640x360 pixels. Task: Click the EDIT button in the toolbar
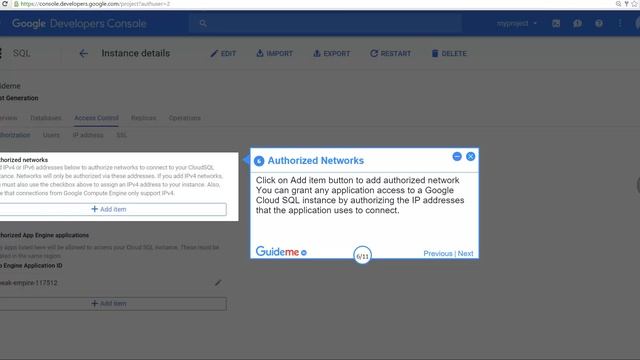coord(223,53)
